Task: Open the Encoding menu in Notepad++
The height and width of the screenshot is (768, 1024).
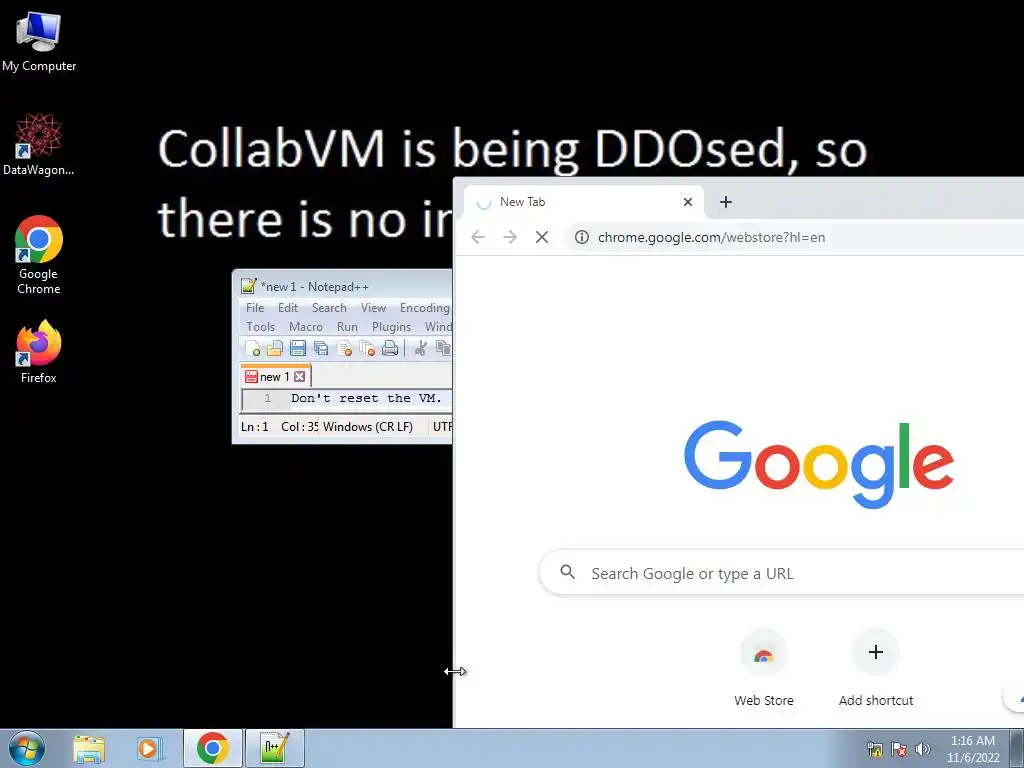Action: tap(424, 308)
